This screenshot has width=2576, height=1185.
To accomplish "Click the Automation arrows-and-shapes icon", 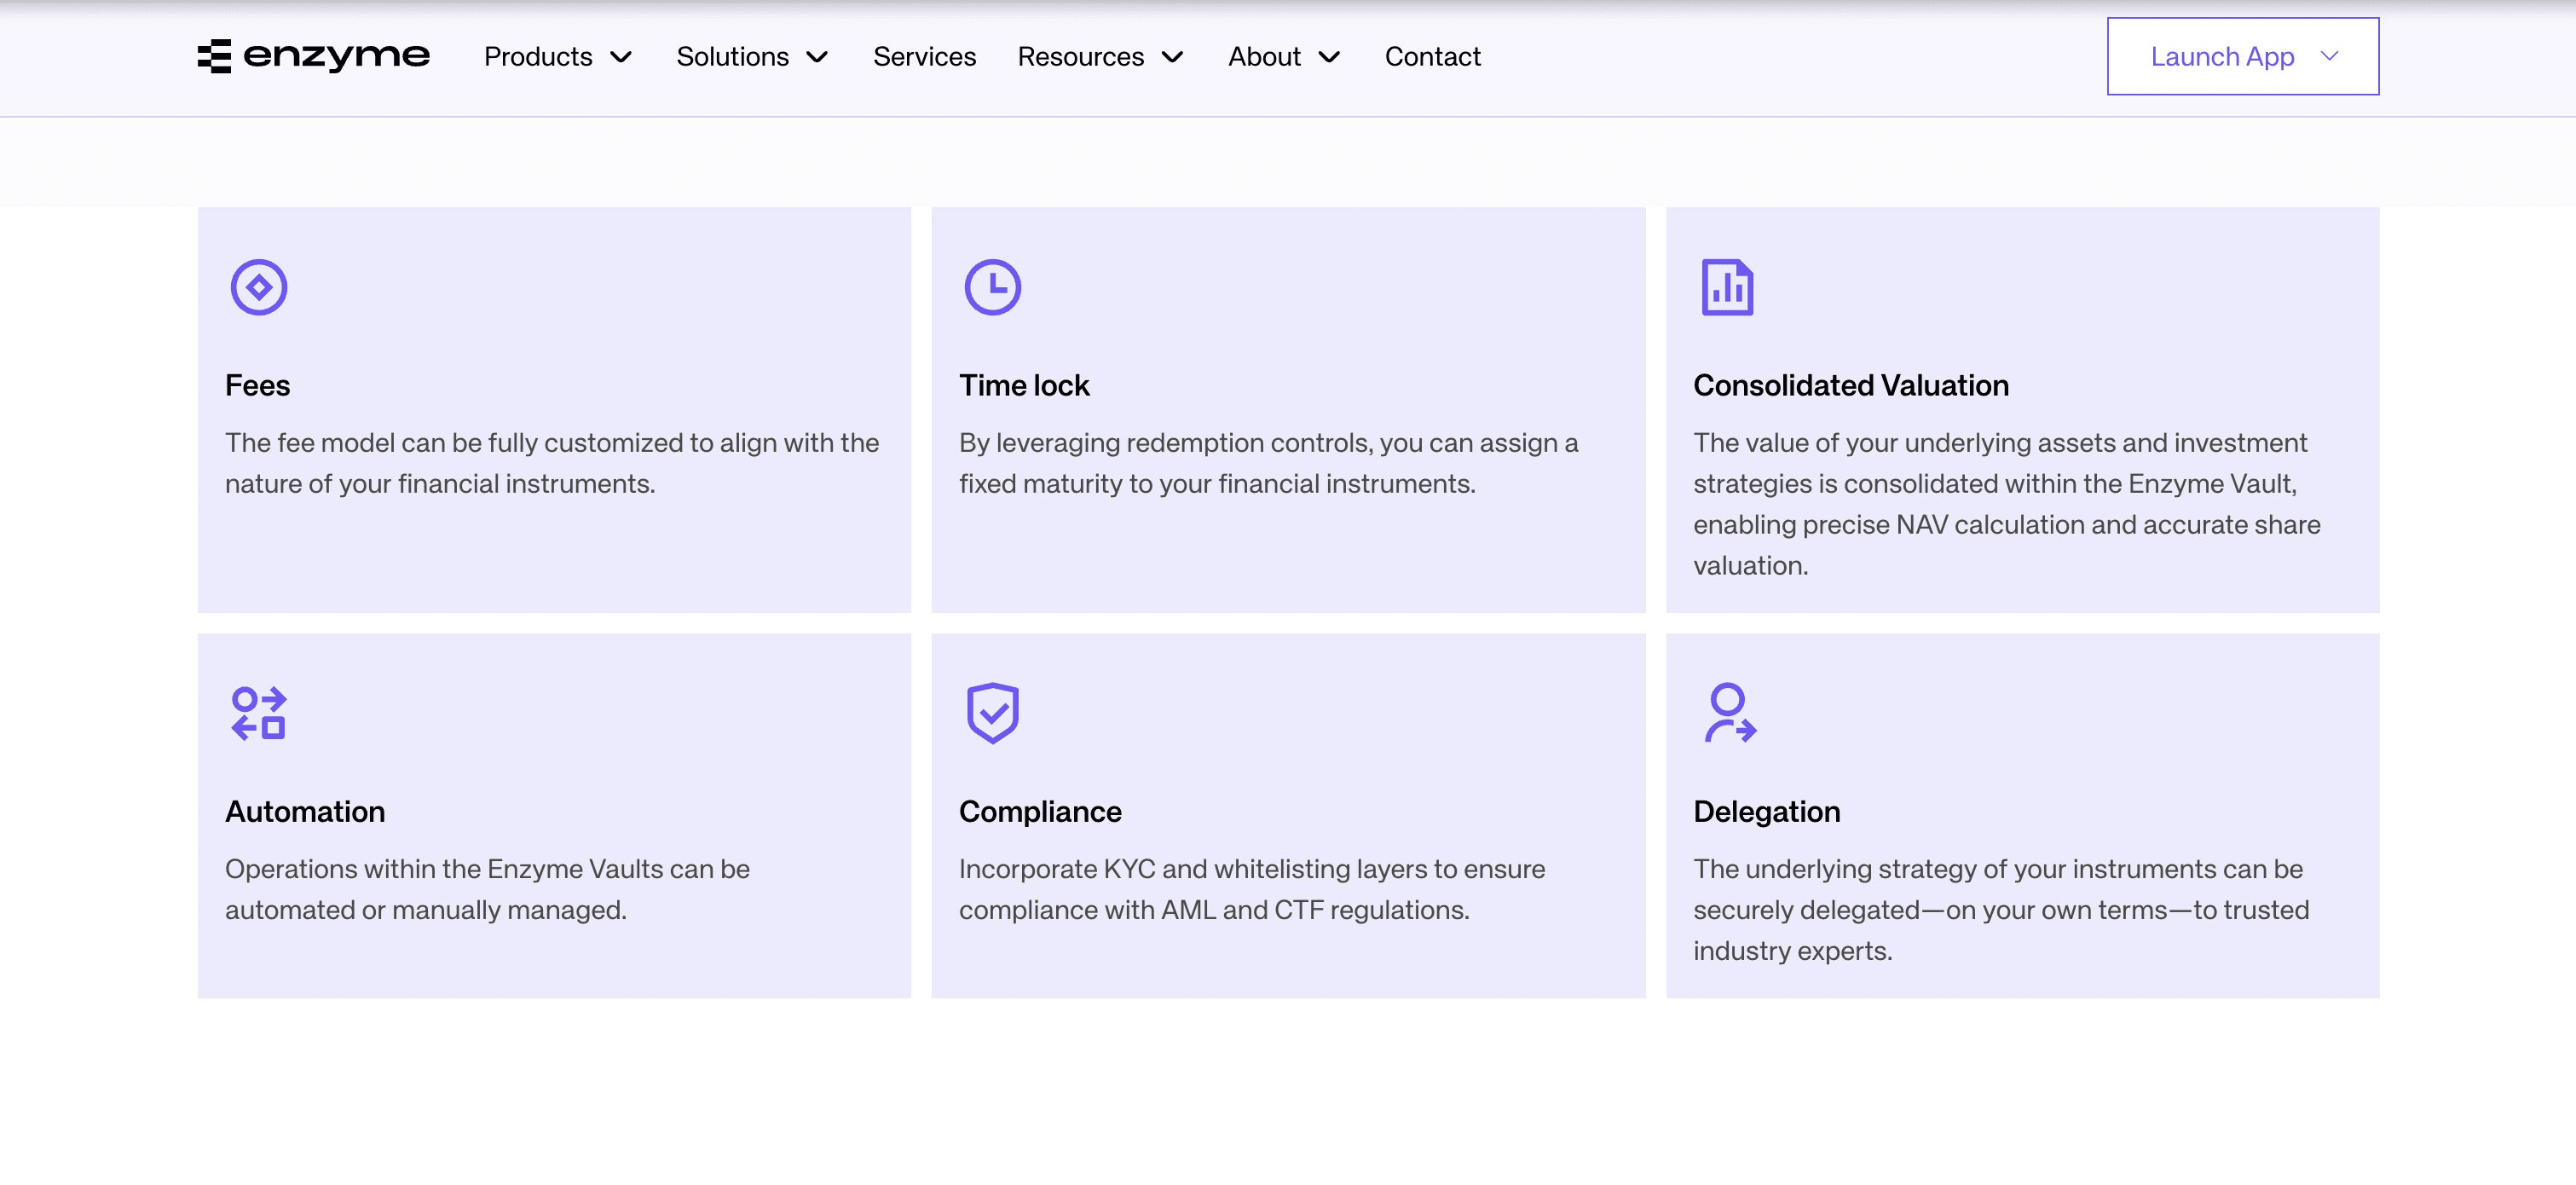I will [x=259, y=713].
